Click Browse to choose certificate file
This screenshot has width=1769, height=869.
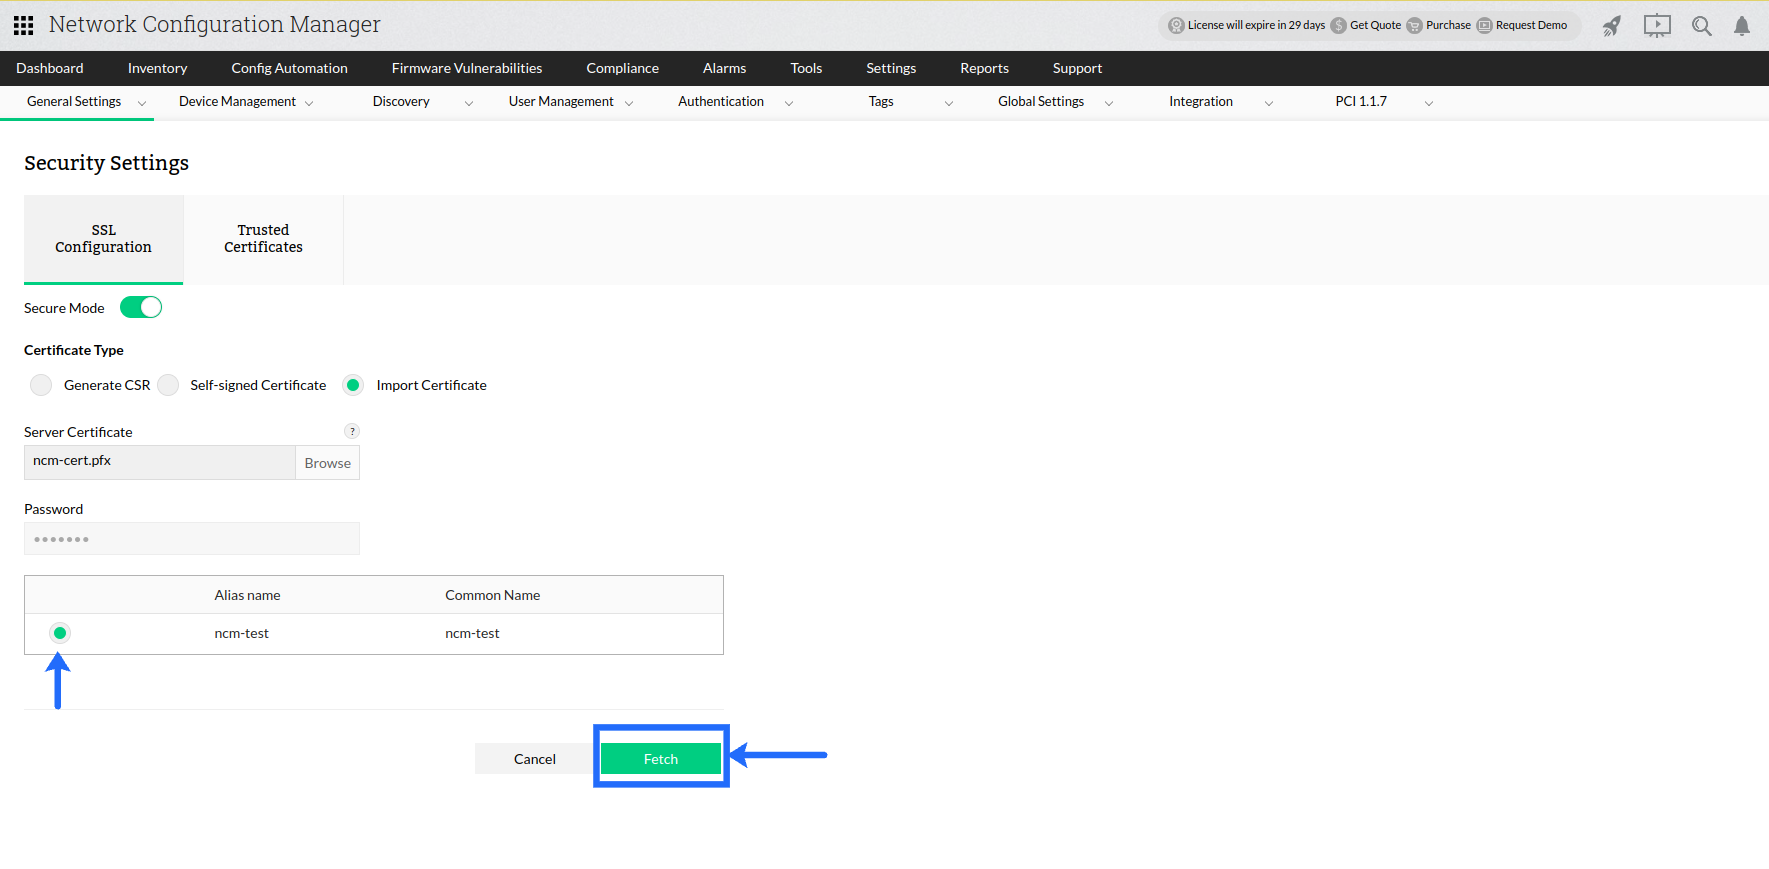[328, 463]
